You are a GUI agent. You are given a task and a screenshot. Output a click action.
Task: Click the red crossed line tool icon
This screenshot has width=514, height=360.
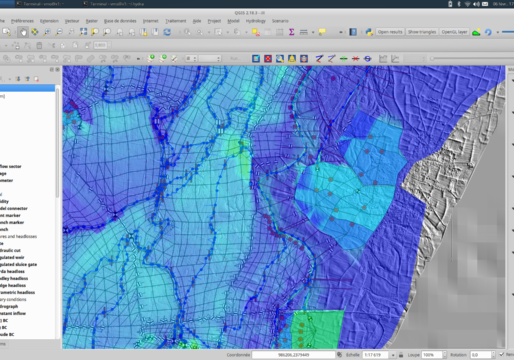coord(355,59)
